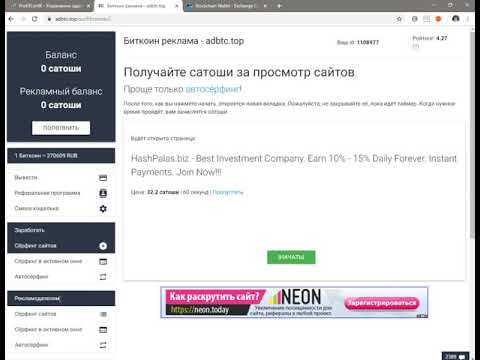Click the 1 Биткоин exchange rate bar

pyautogui.click(x=61, y=156)
